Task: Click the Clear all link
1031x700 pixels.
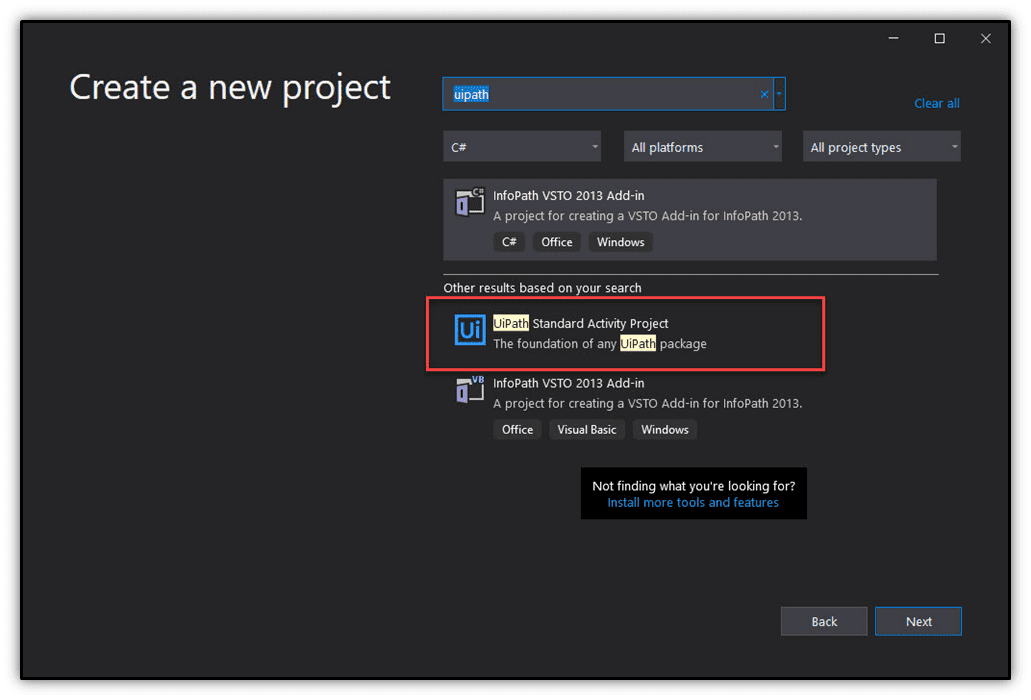Action: (x=936, y=103)
